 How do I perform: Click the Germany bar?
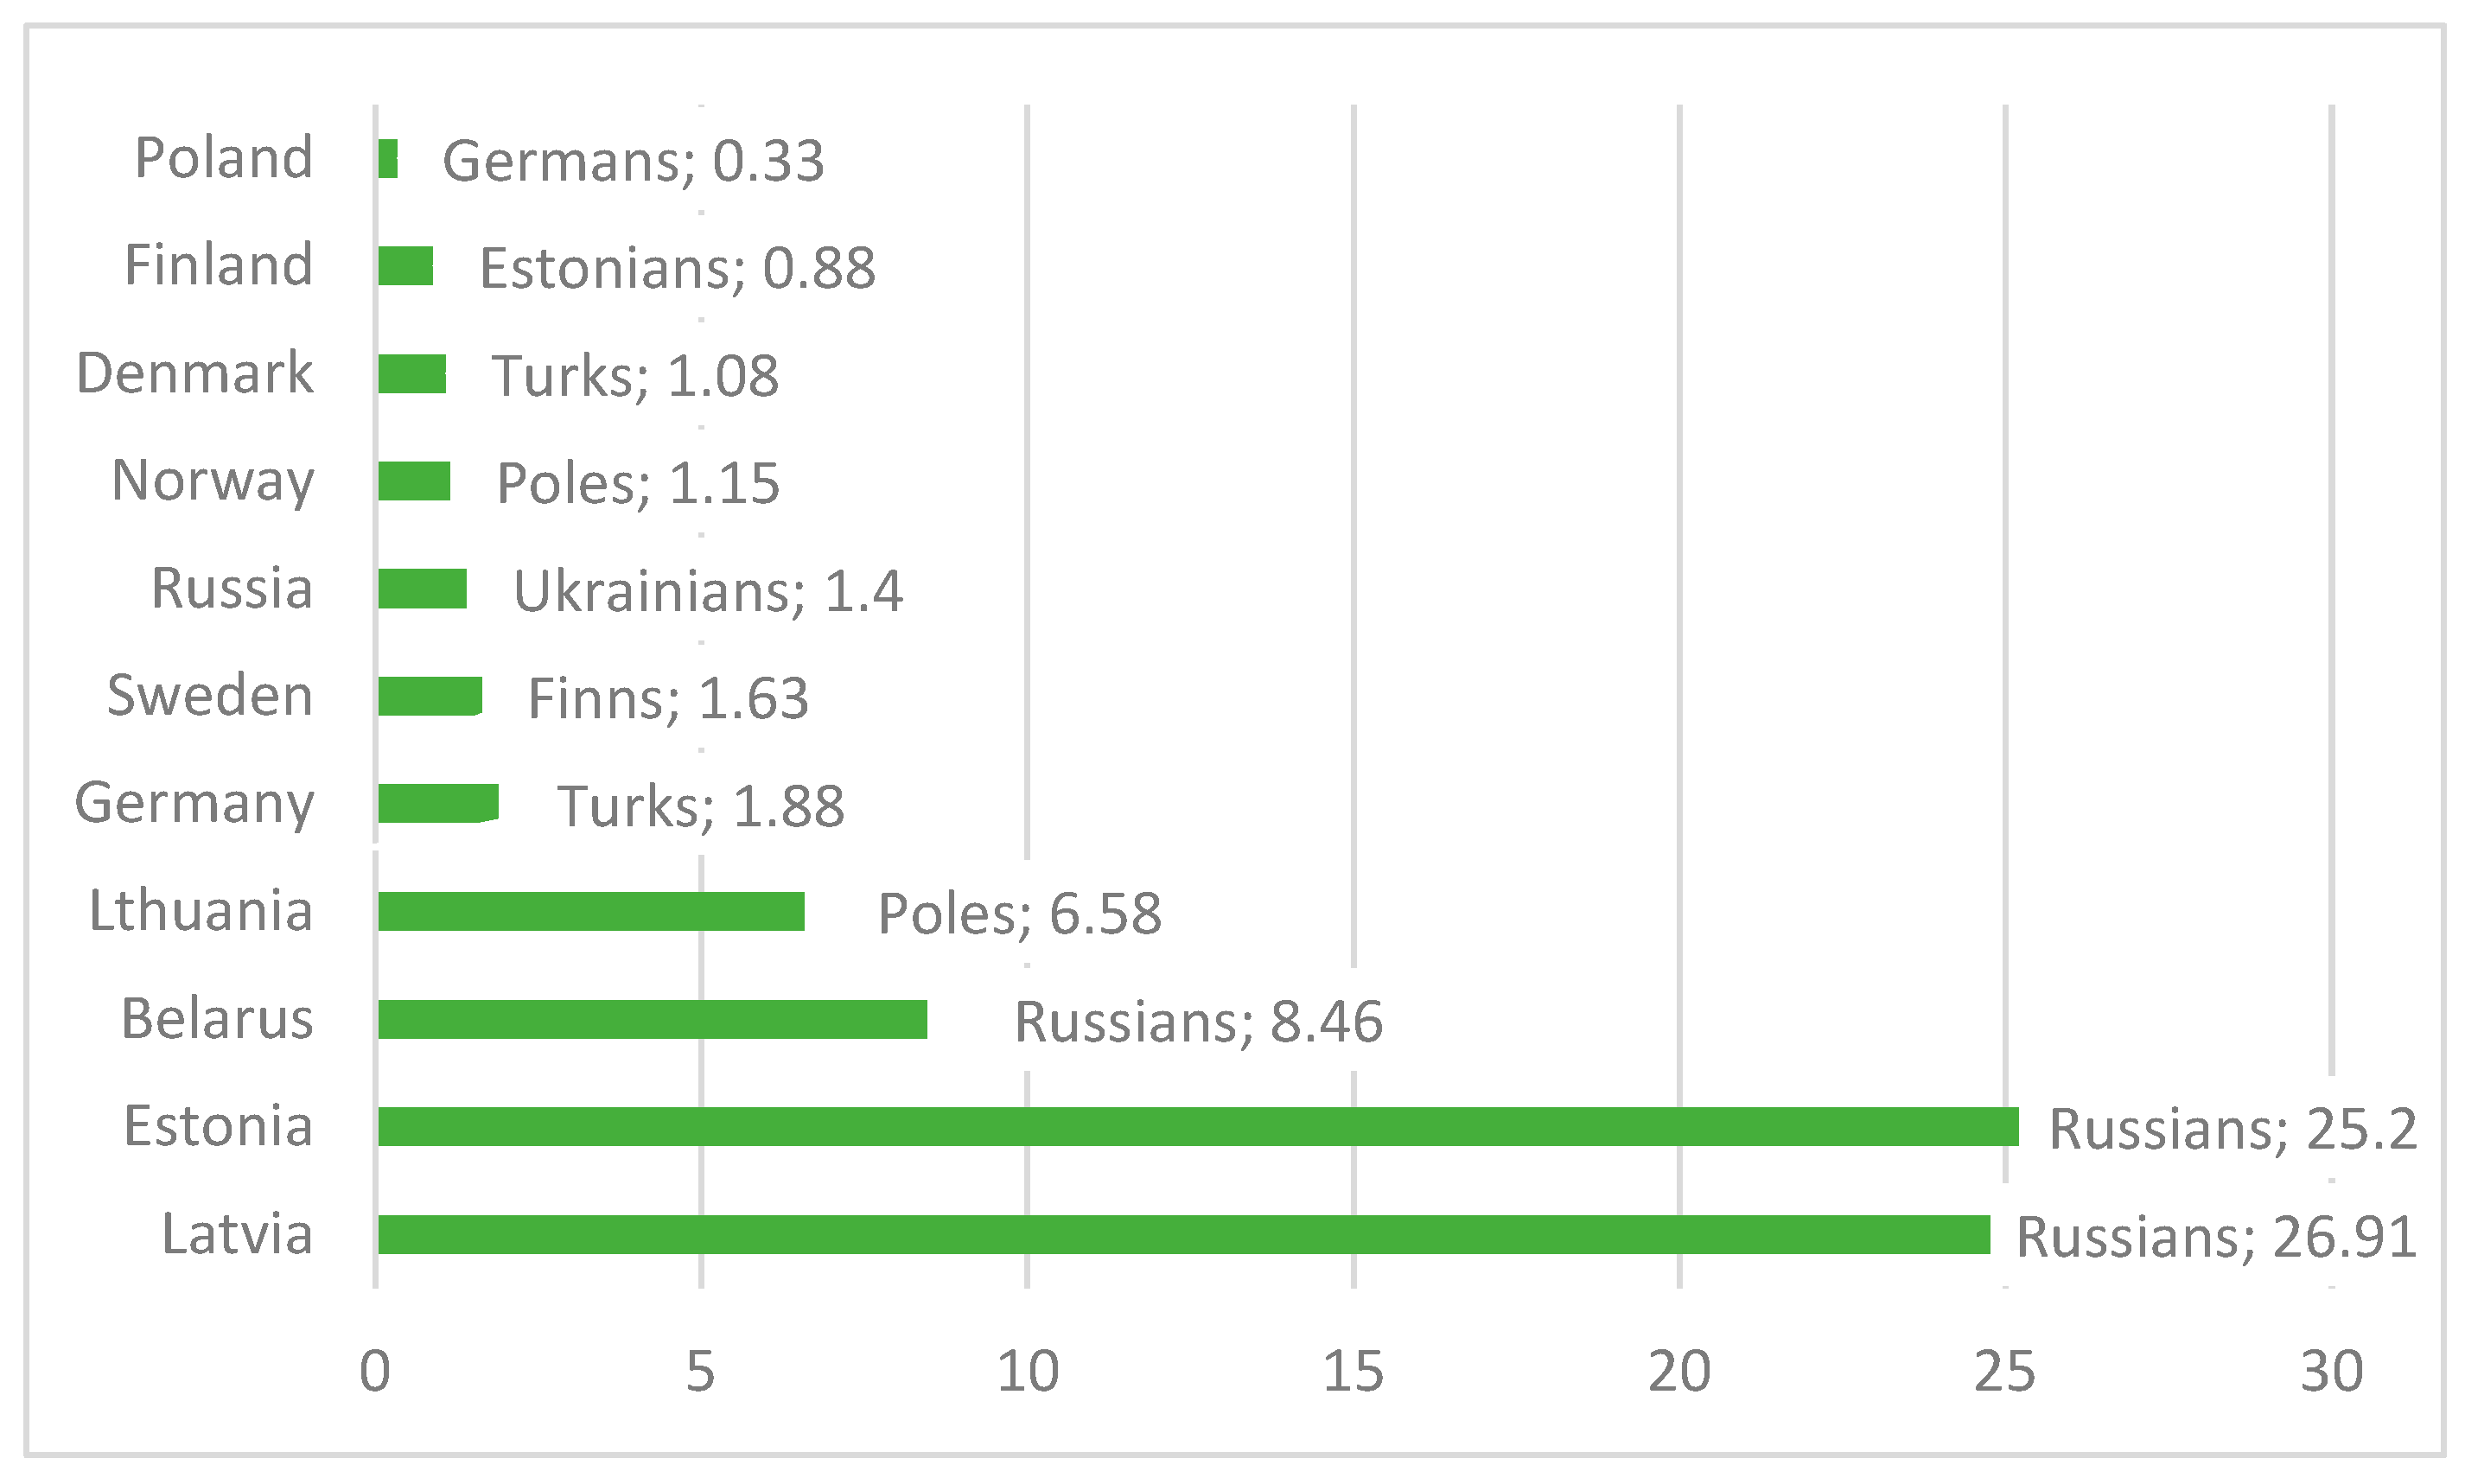(437, 803)
